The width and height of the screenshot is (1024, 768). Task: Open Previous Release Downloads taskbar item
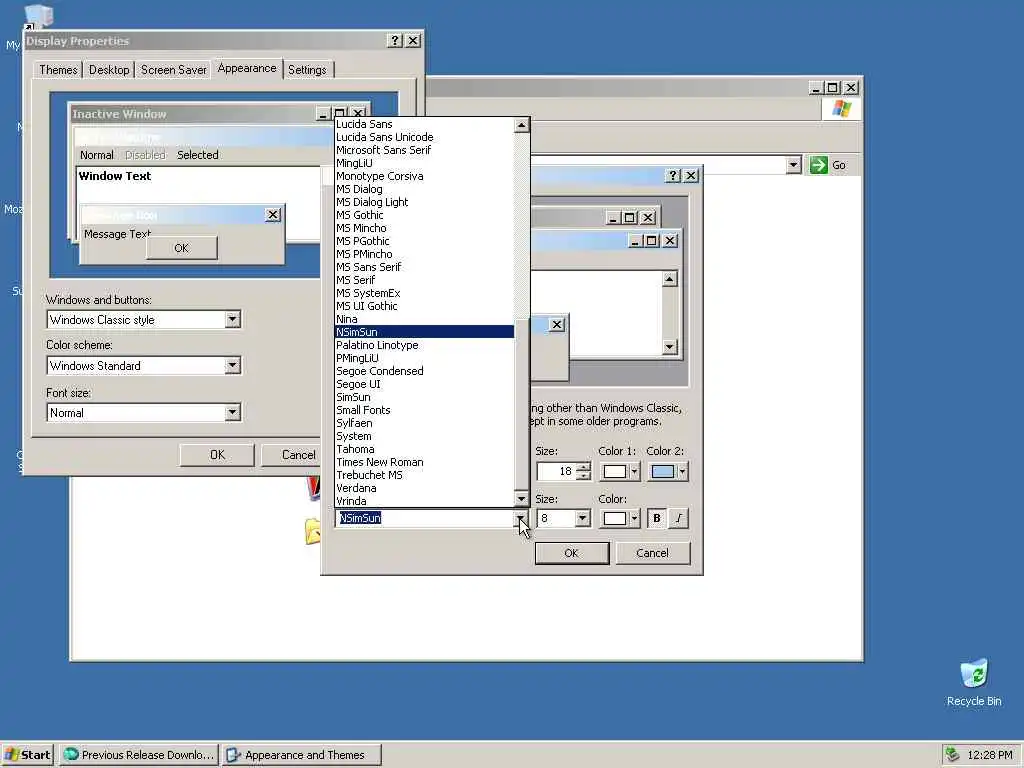point(139,755)
